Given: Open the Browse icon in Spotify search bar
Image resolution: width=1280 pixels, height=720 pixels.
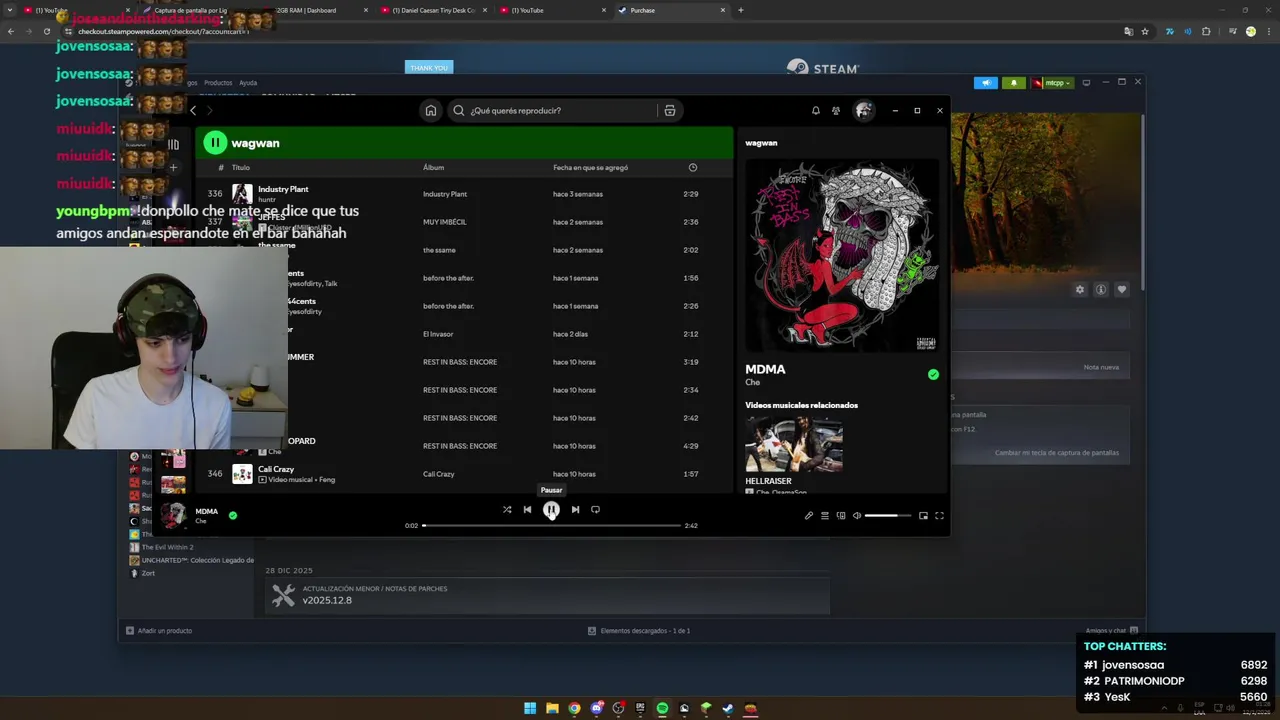Looking at the screenshot, I should 670,111.
